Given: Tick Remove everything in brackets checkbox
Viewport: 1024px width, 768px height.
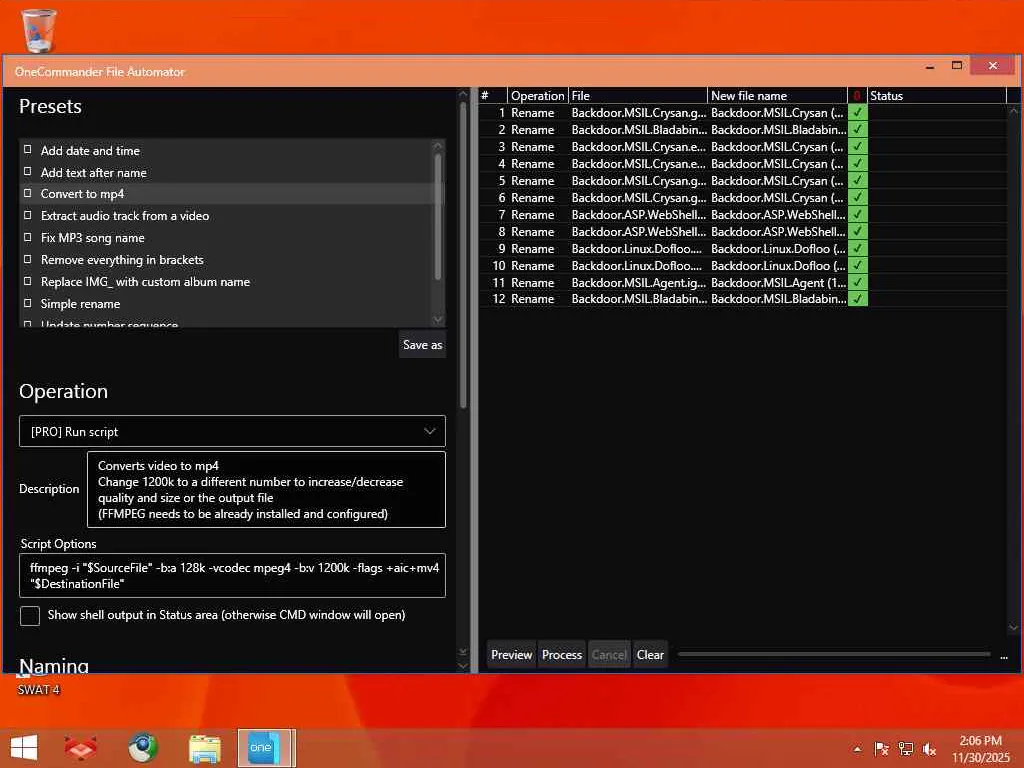Looking at the screenshot, I should [27, 259].
